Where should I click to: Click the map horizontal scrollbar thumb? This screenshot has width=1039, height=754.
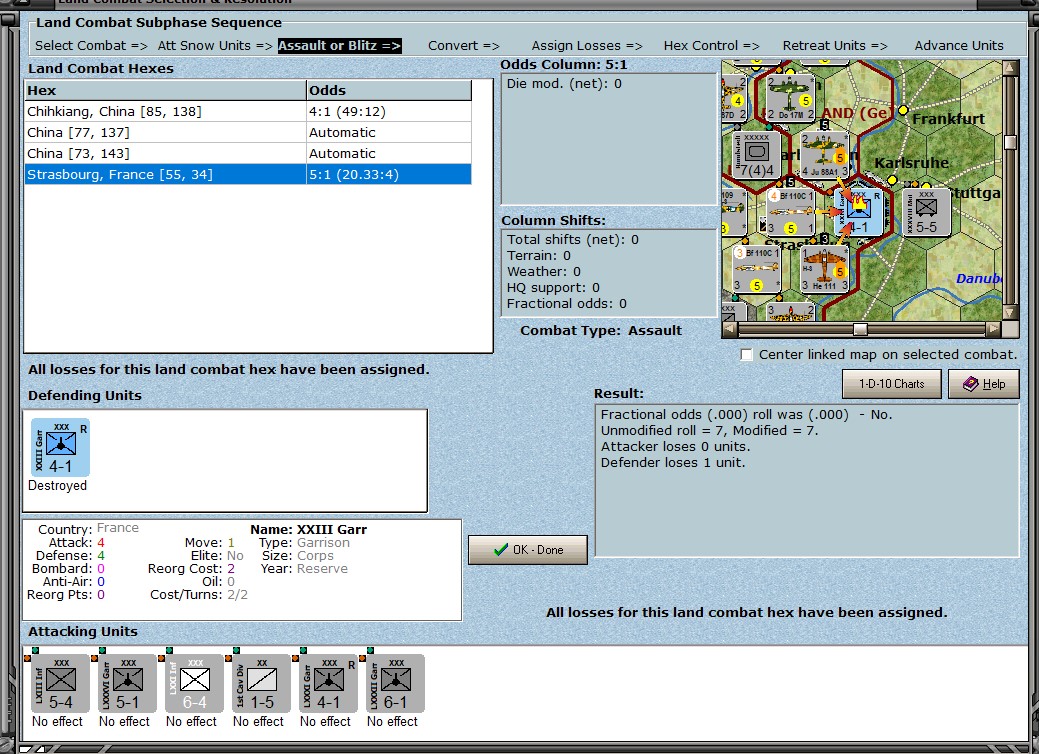[859, 329]
